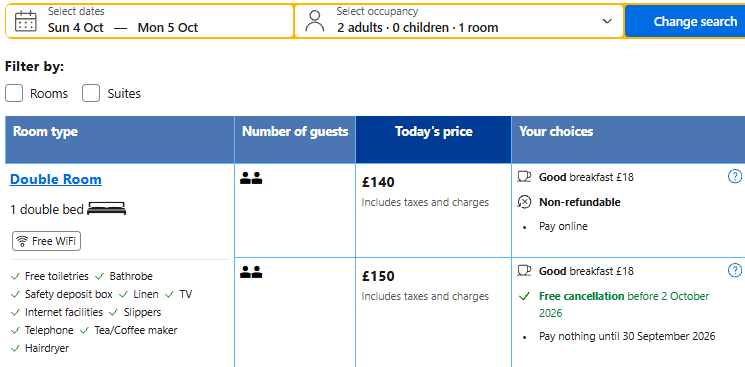Click the calendar icon for dates

click(x=26, y=21)
